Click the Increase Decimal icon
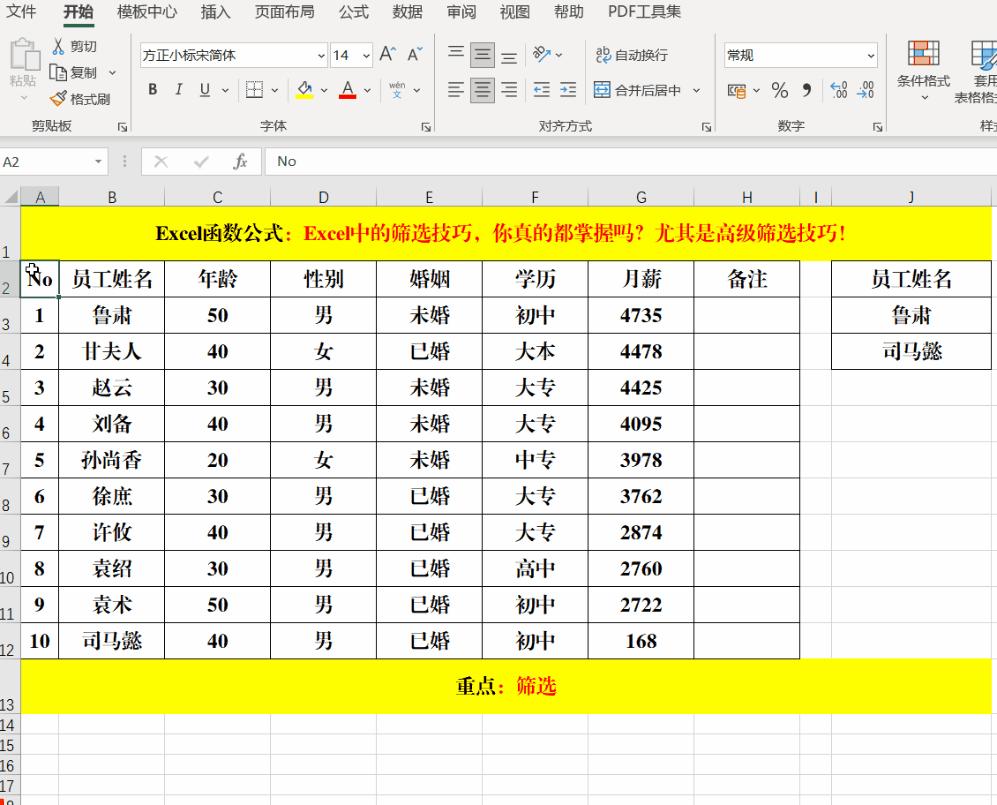The height and width of the screenshot is (805, 997). pos(840,91)
